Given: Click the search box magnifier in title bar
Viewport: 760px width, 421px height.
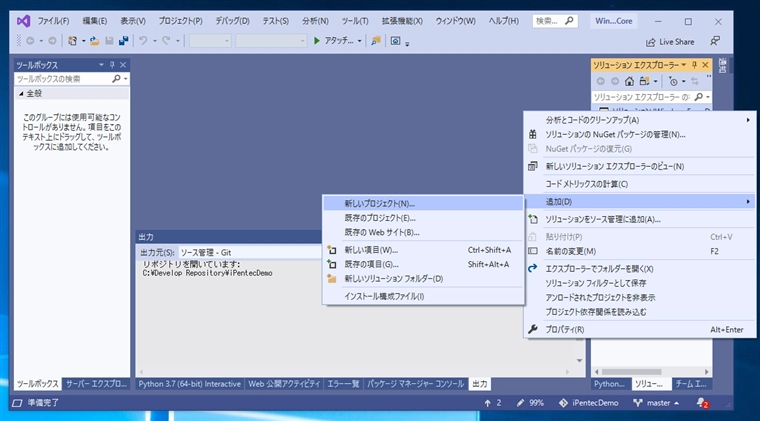Looking at the screenshot, I should 570,21.
